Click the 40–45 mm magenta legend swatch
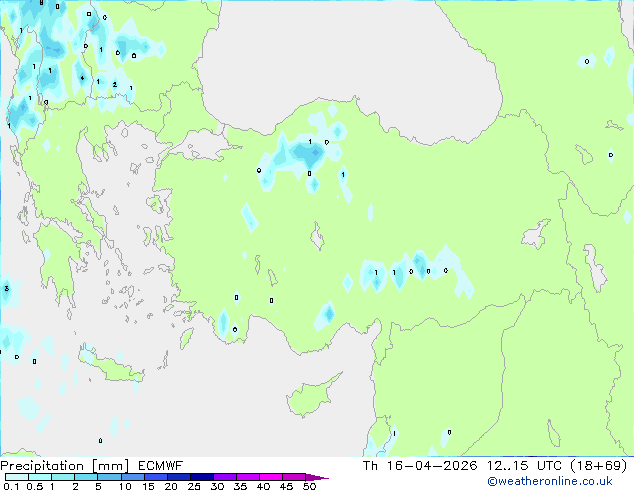The height and width of the screenshot is (490, 634). [271, 477]
